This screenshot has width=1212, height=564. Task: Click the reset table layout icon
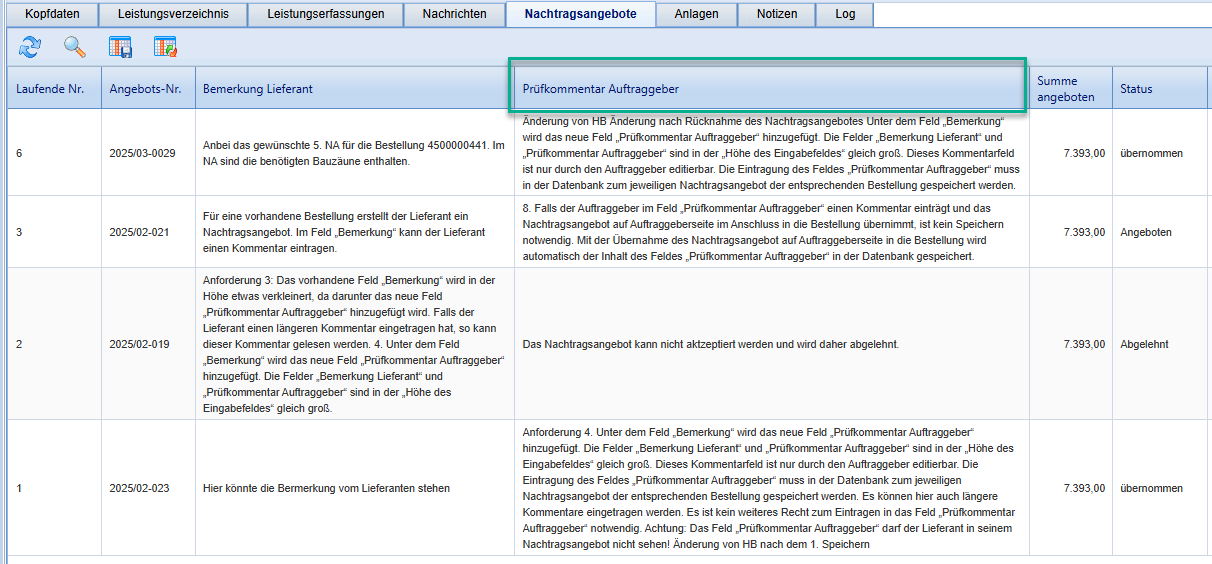point(165,46)
